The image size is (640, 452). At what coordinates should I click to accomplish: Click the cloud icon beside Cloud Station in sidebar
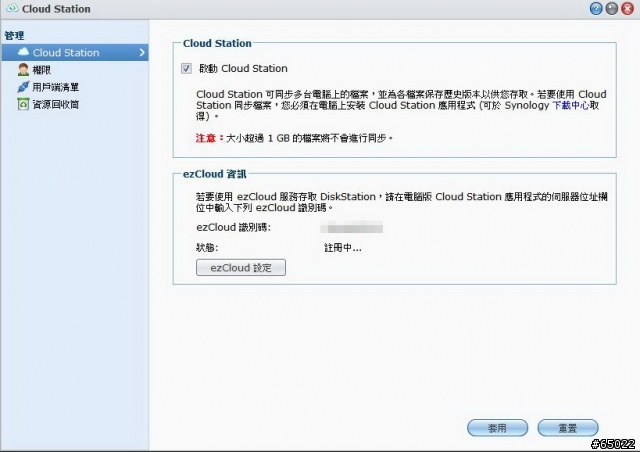(x=24, y=52)
